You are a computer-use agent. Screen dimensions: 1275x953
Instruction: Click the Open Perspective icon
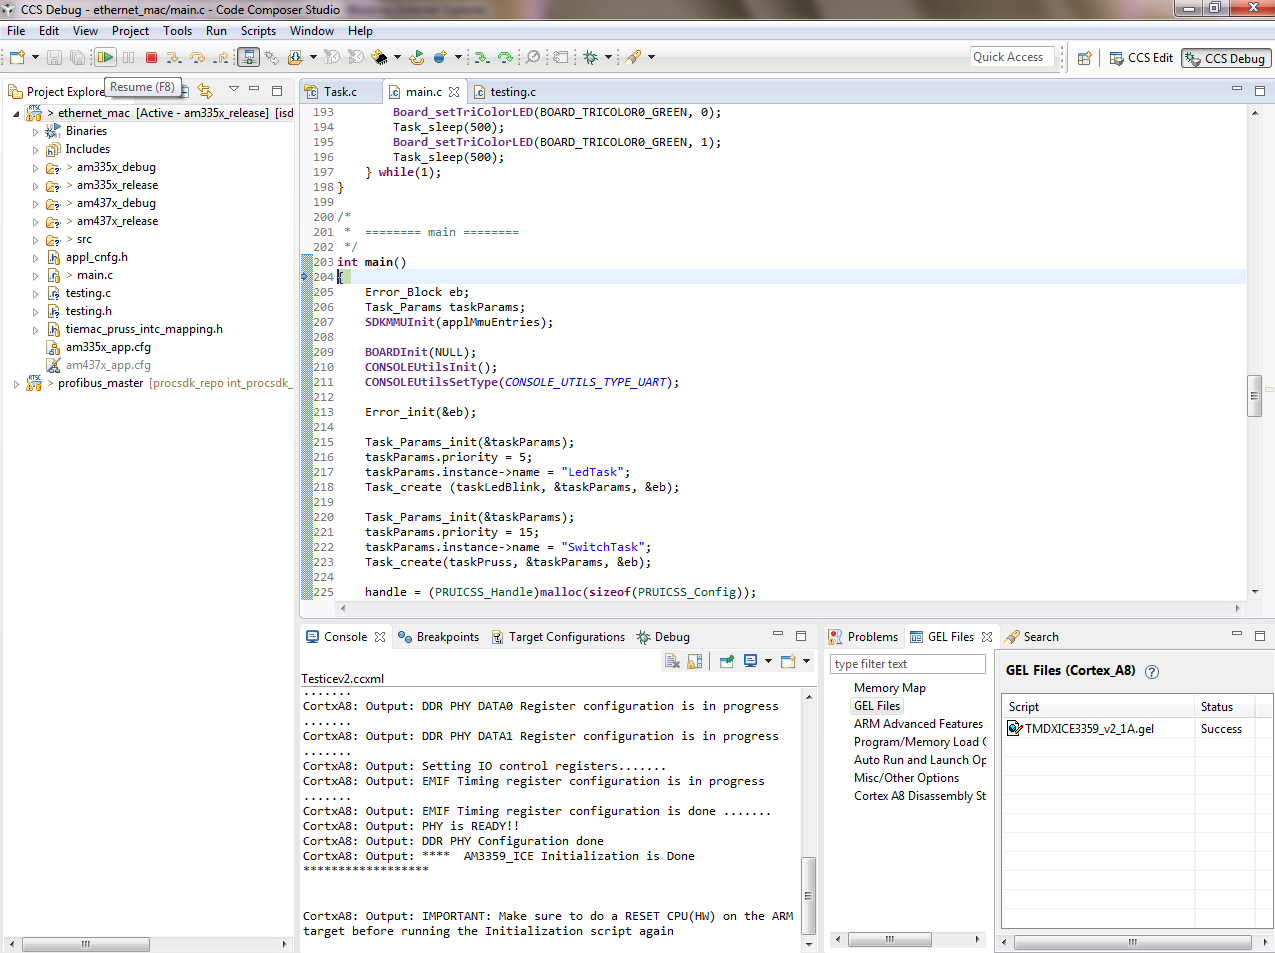click(x=1084, y=58)
